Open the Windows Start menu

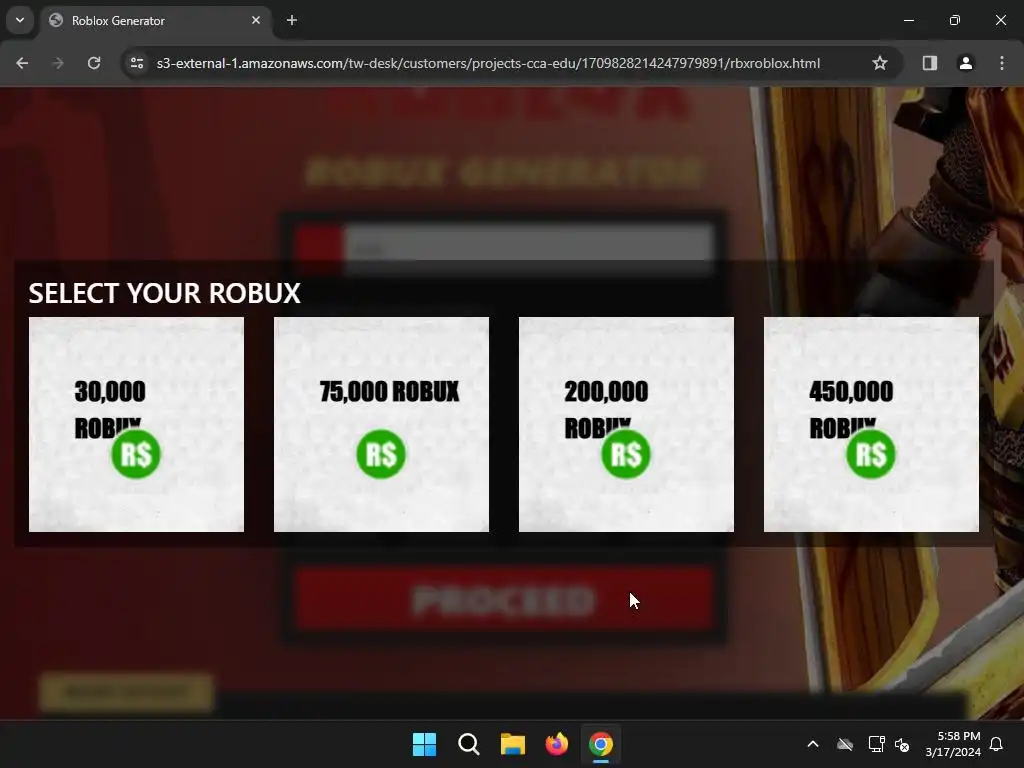(x=424, y=744)
